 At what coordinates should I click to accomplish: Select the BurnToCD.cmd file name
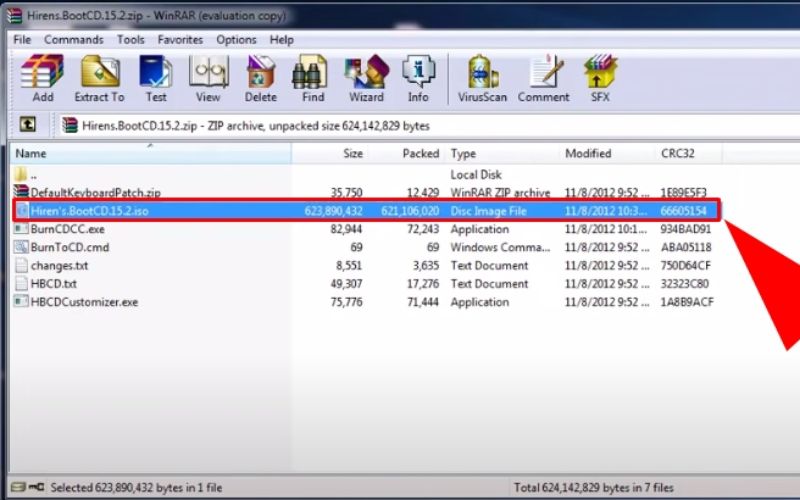point(70,247)
